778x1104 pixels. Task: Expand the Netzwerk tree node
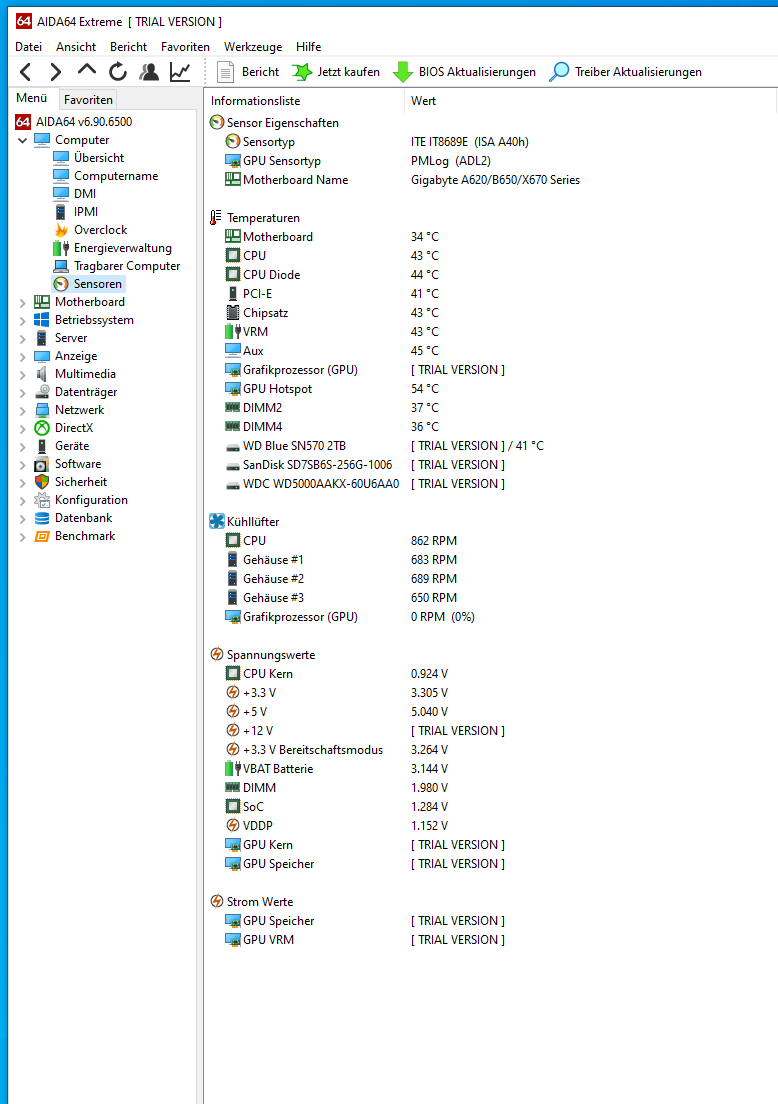(23, 410)
